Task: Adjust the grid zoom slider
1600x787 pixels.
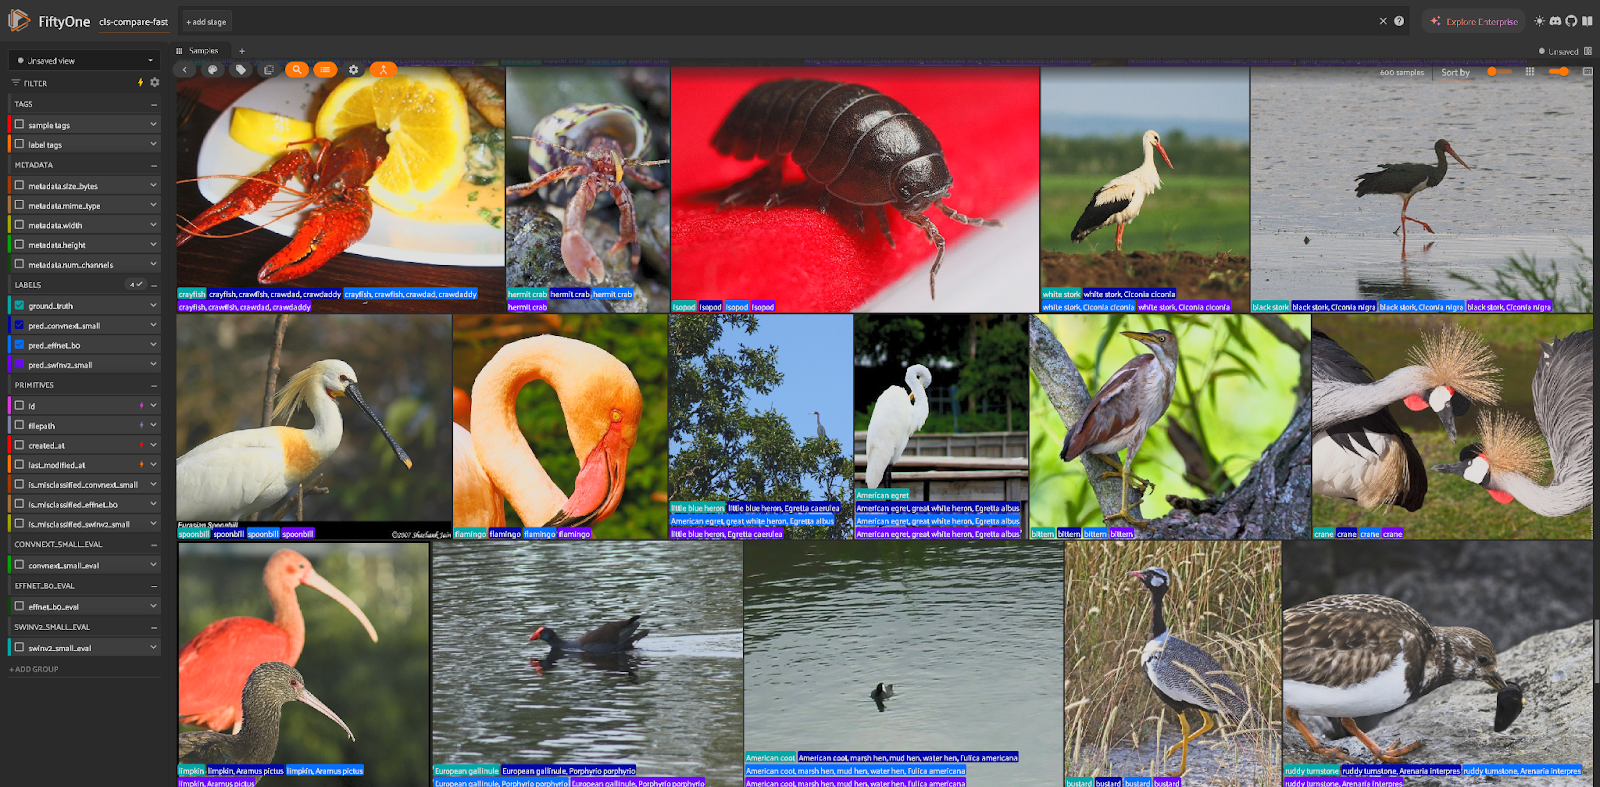Action: [x=1559, y=72]
